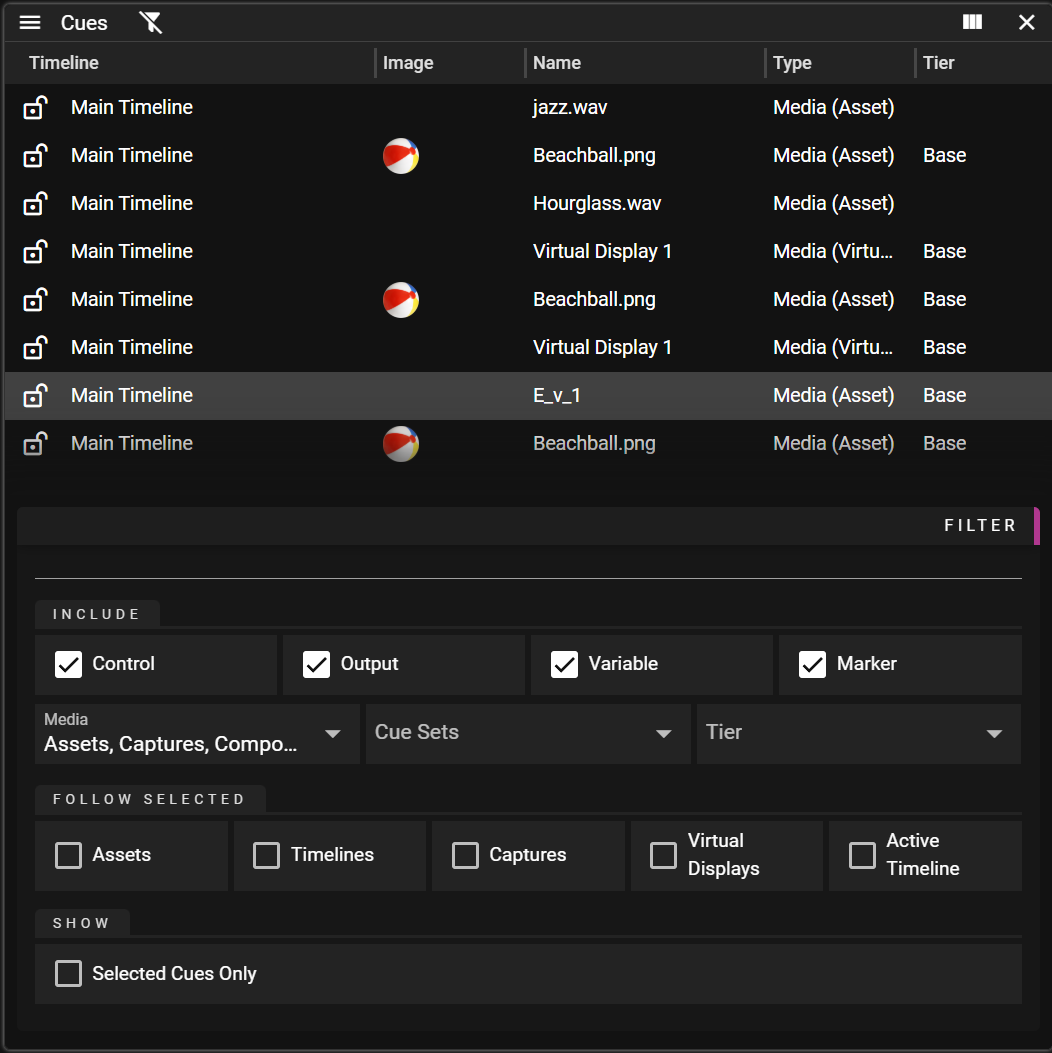Open the Tier filter dropdown
1052x1053 pixels.
pos(858,733)
